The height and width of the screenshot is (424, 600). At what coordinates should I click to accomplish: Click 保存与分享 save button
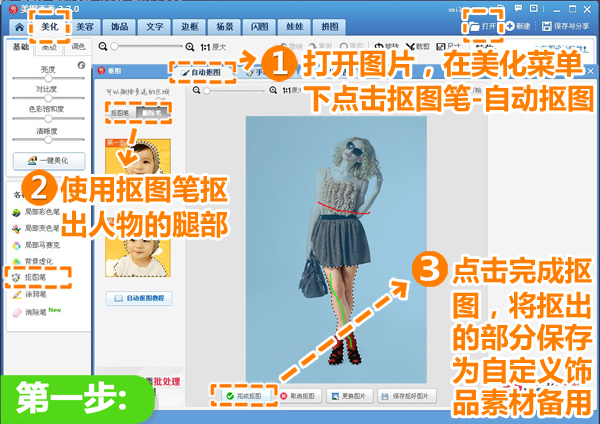click(x=566, y=26)
